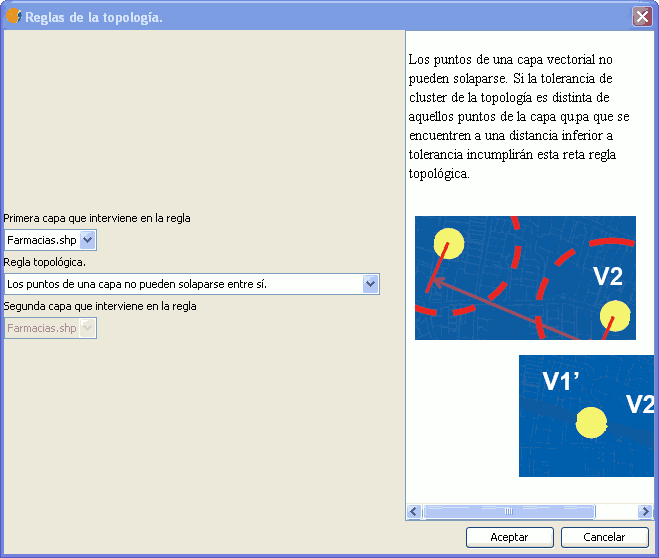Click the 'Segunda capa que interviene en la regla' label
Image resolution: width=659 pixels, height=558 pixels.
pyautogui.click(x=100, y=306)
